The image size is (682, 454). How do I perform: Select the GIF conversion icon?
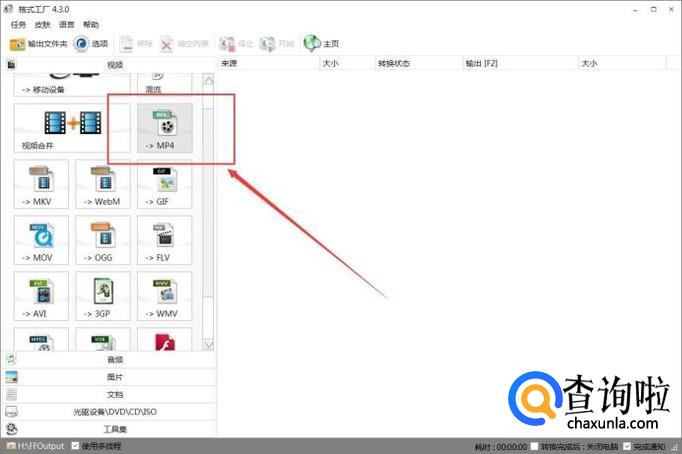[x=164, y=184]
